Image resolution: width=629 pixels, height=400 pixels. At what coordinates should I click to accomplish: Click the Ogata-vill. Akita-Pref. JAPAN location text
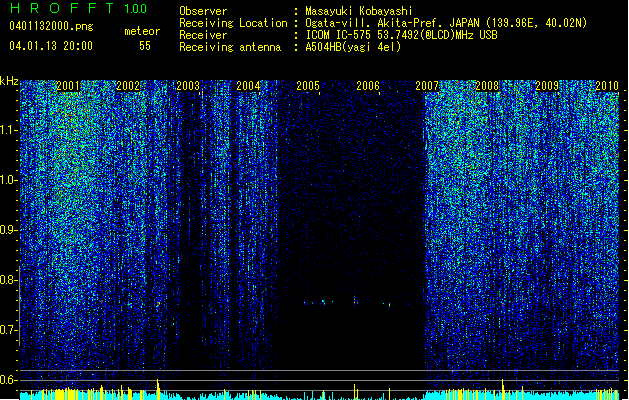[x=446, y=23]
